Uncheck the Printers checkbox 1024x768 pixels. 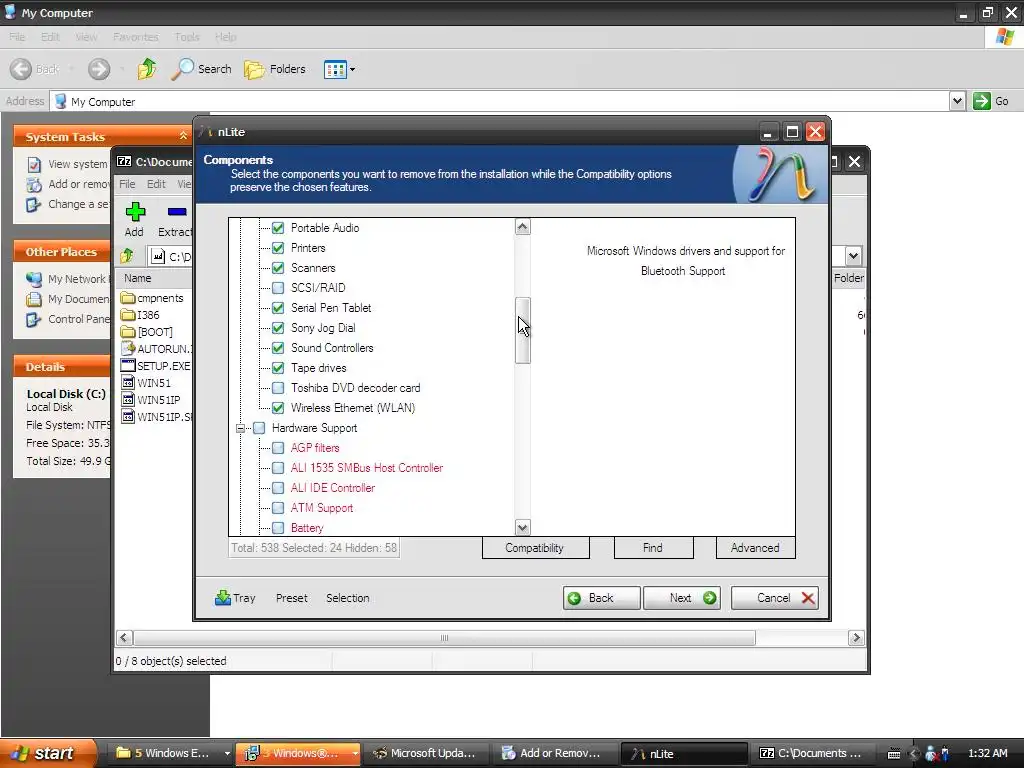(x=278, y=248)
